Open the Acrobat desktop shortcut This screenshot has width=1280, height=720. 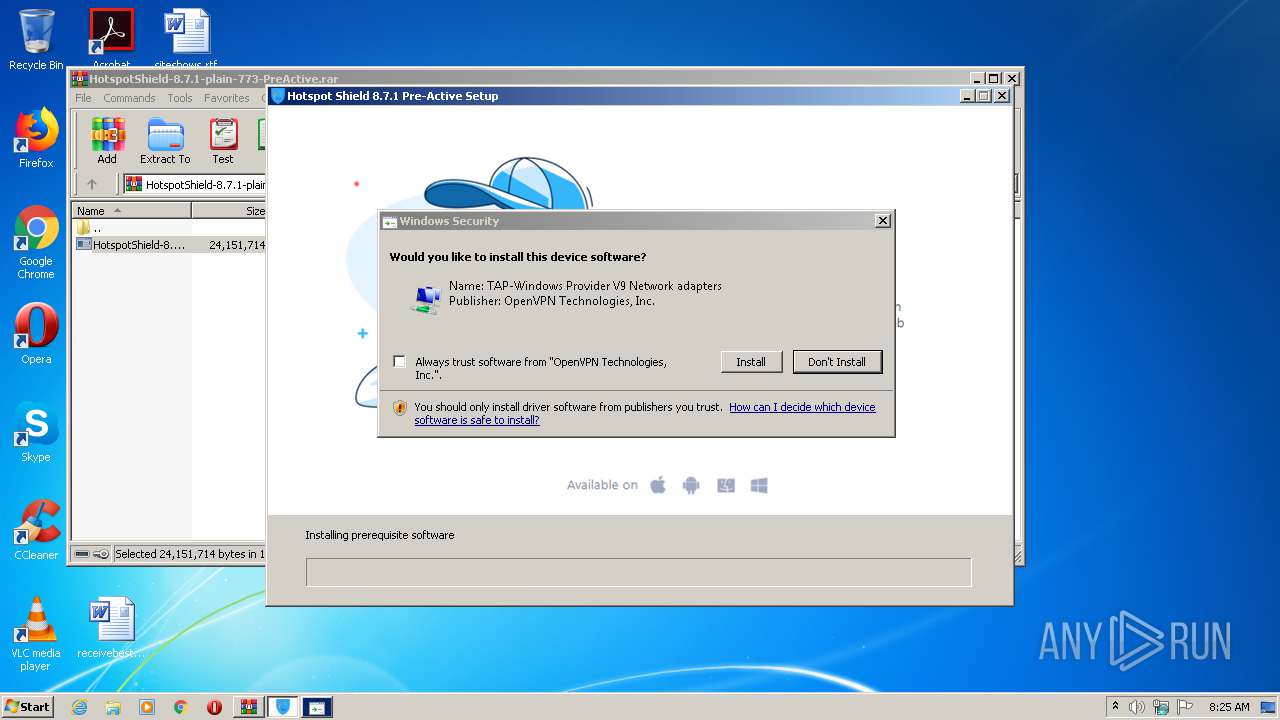[x=111, y=38]
